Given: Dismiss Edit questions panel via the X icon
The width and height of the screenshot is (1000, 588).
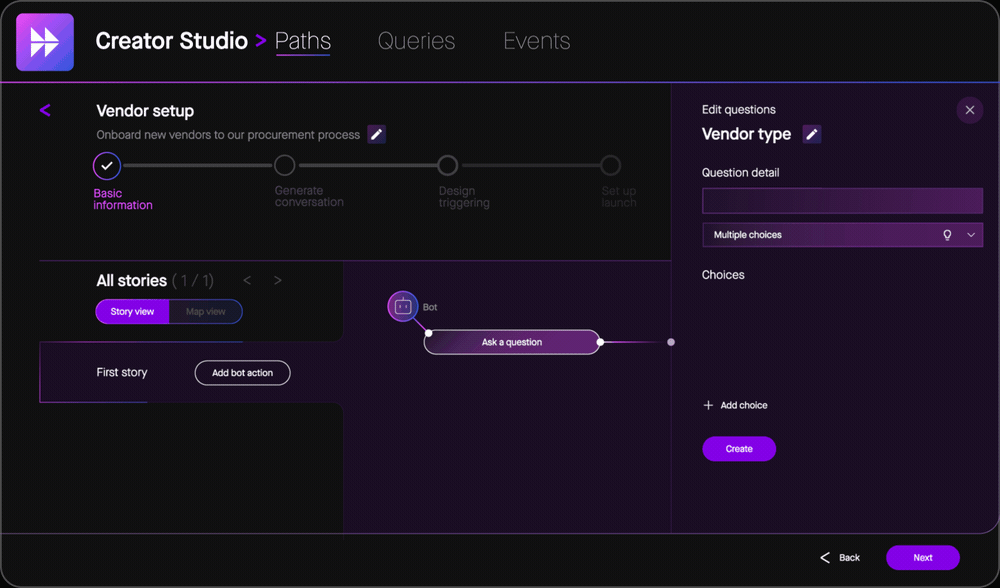Looking at the screenshot, I should point(968,110).
